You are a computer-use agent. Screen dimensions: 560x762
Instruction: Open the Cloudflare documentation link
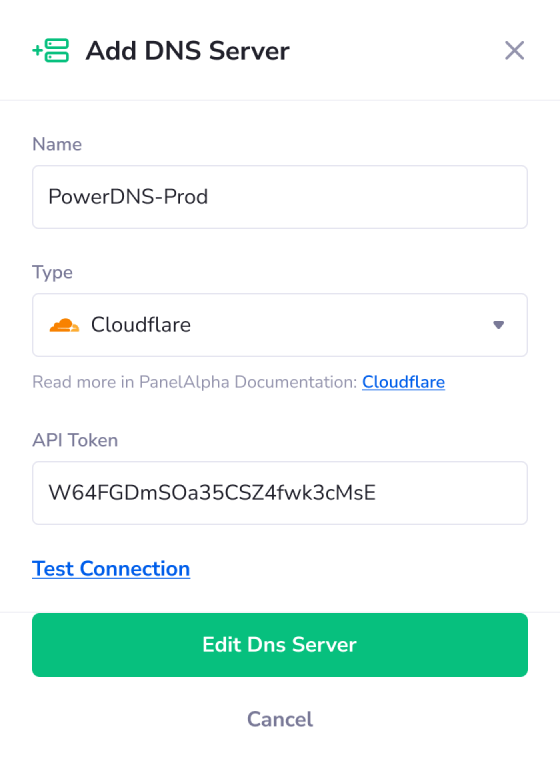pyautogui.click(x=403, y=382)
